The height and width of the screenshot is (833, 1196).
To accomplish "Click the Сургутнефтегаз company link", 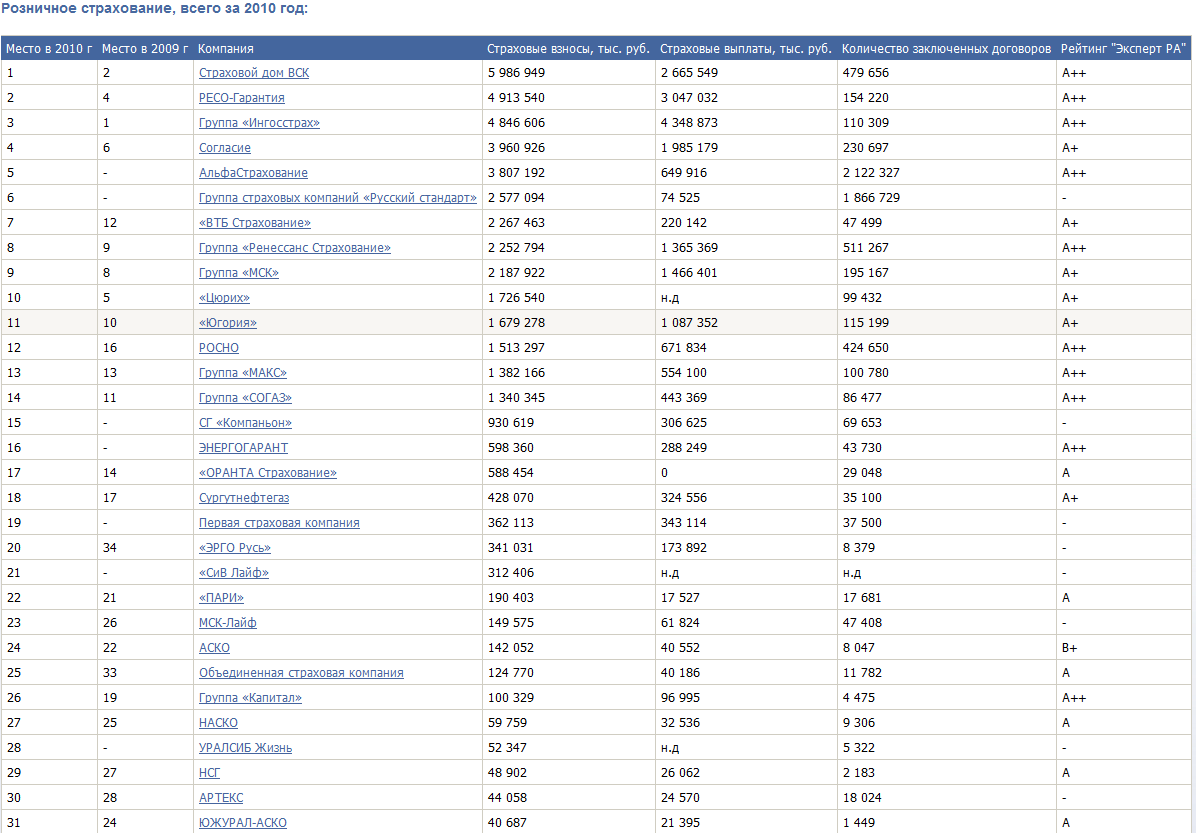I will coord(244,498).
